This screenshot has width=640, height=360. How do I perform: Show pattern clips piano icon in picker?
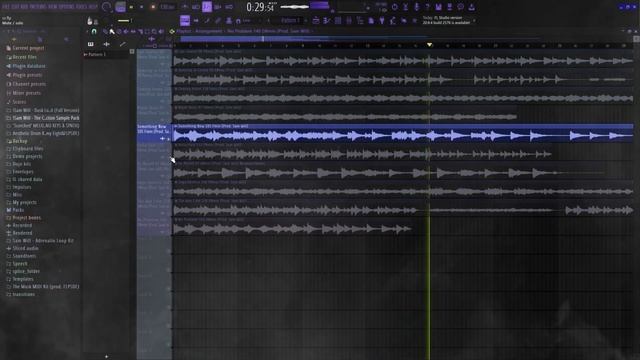coord(91,44)
